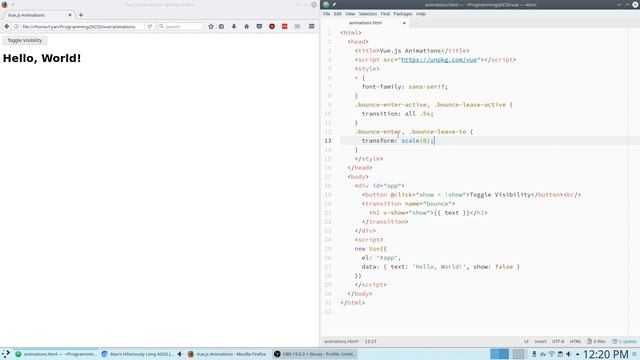Open the dv keyboard layout indicator
Viewport: 640px width, 360px height.
543,354
